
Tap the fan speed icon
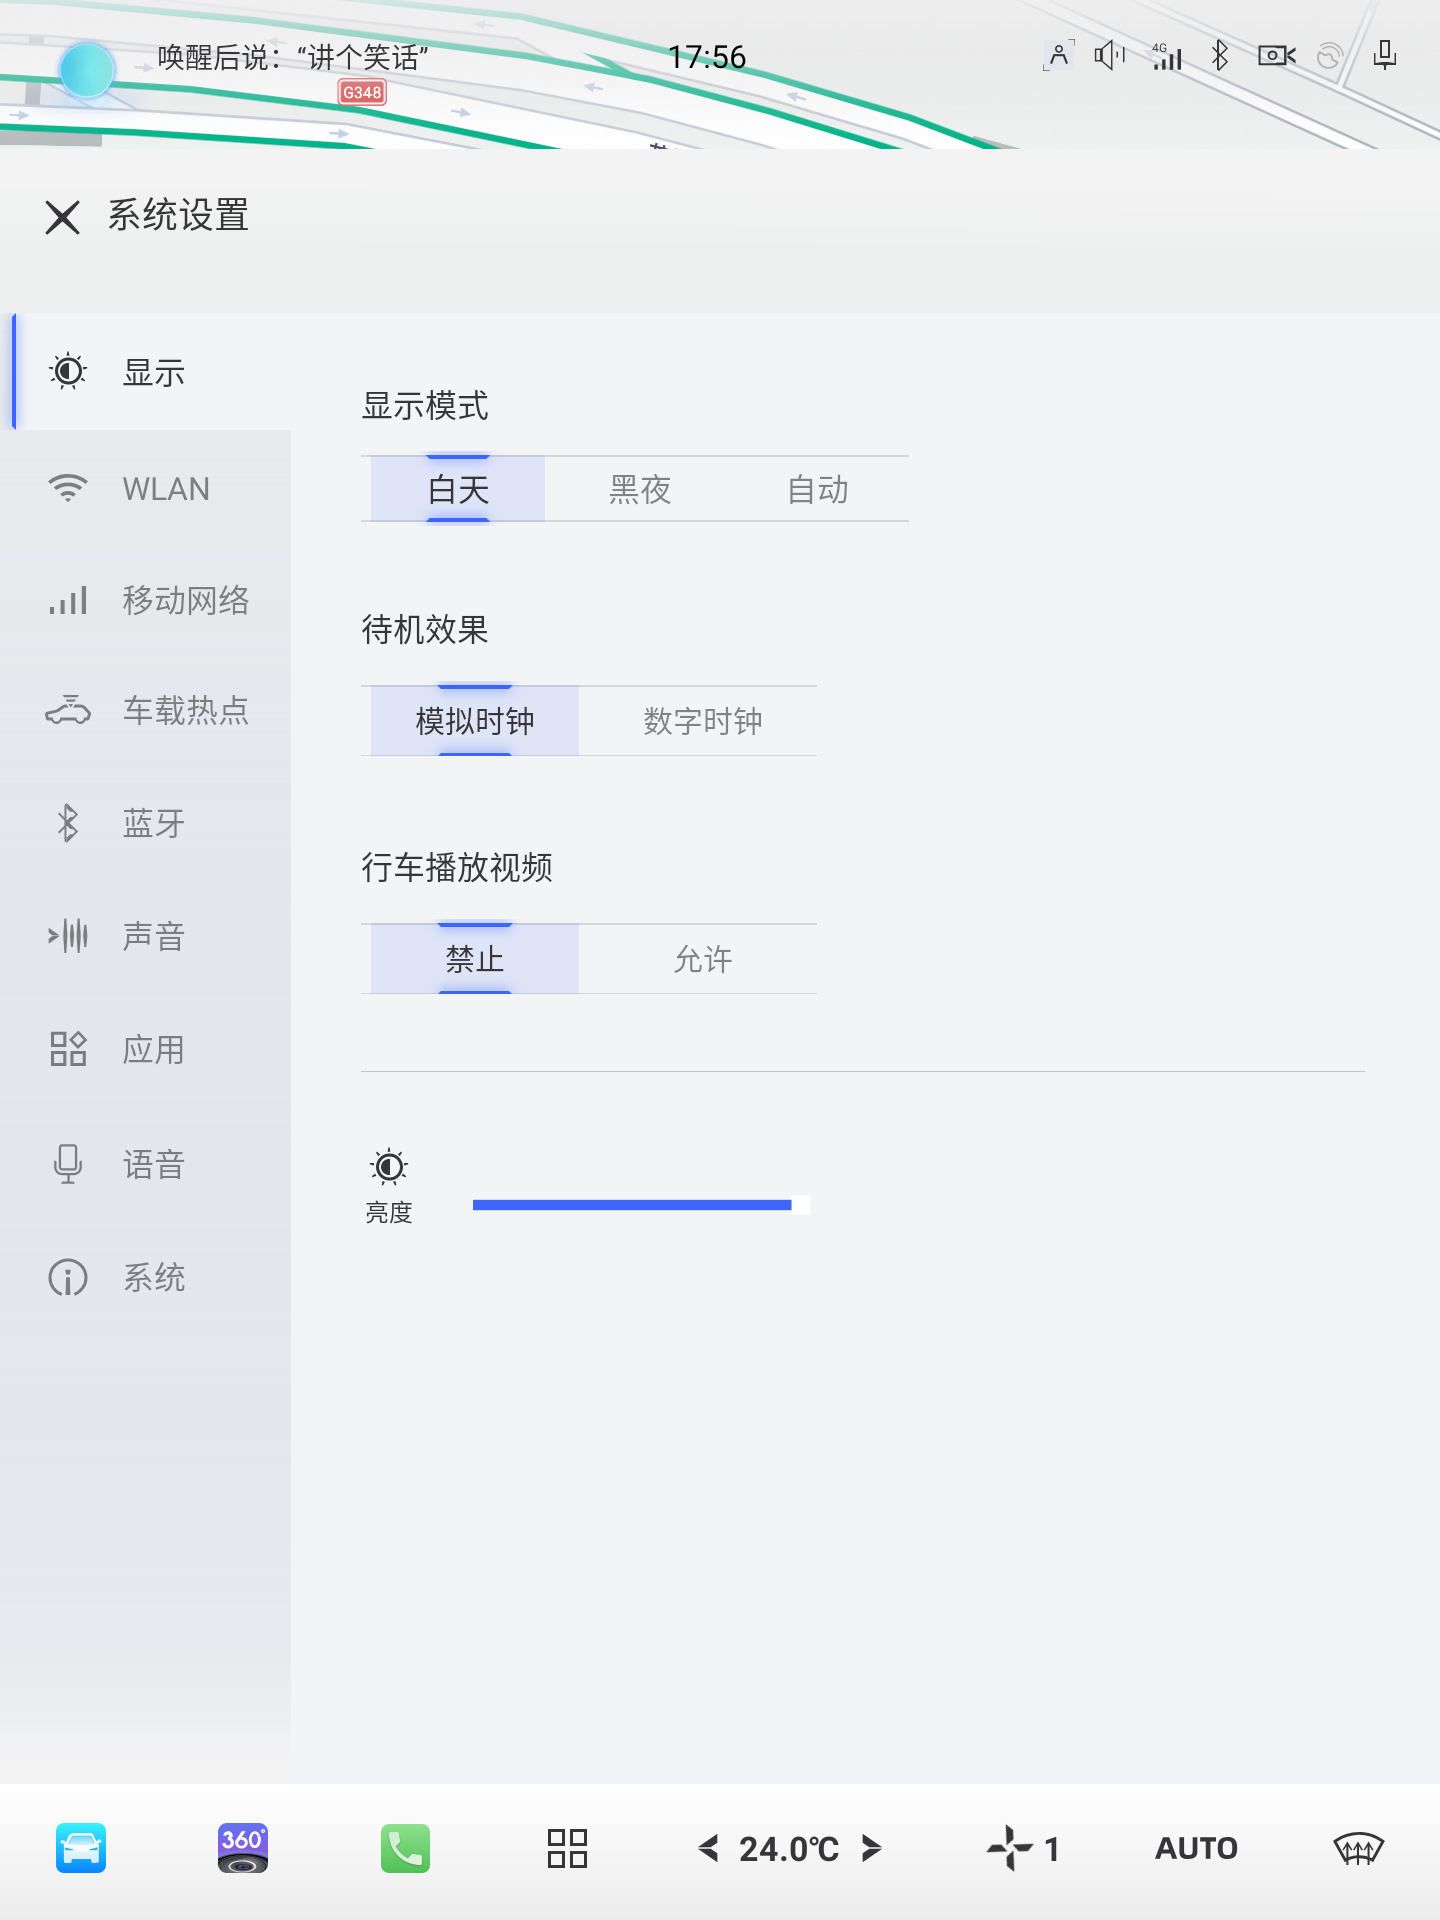(x=1010, y=1848)
